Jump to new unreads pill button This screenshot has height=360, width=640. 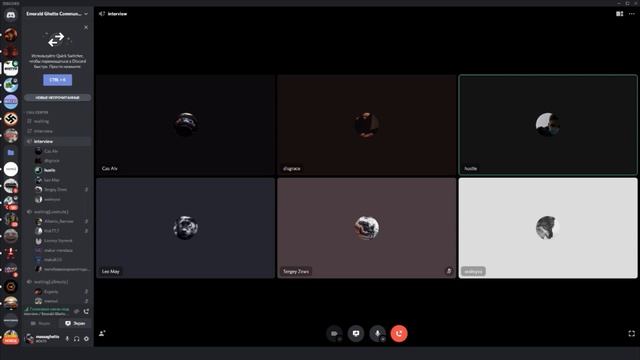[58, 98]
